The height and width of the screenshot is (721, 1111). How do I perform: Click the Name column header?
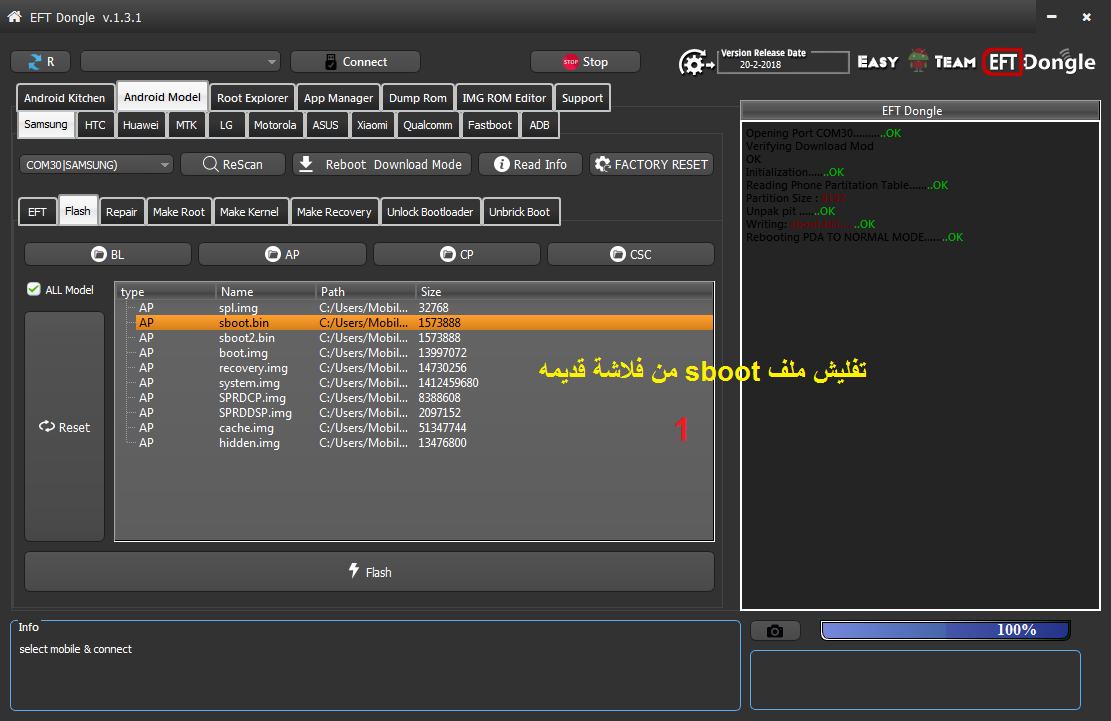(265, 292)
